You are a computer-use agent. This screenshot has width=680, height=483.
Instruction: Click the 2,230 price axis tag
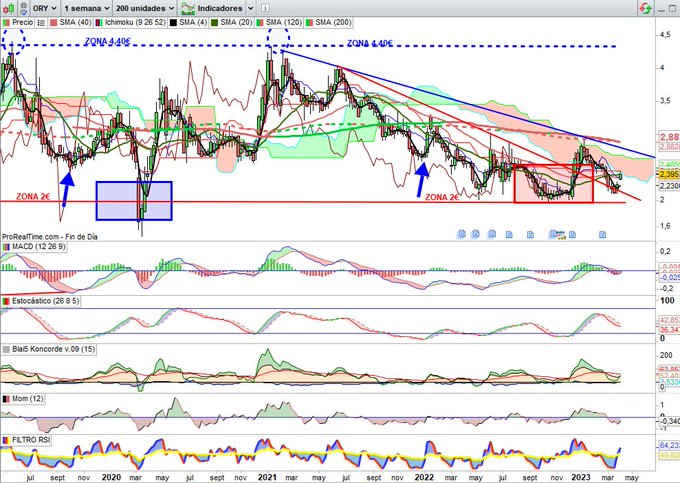coord(670,186)
